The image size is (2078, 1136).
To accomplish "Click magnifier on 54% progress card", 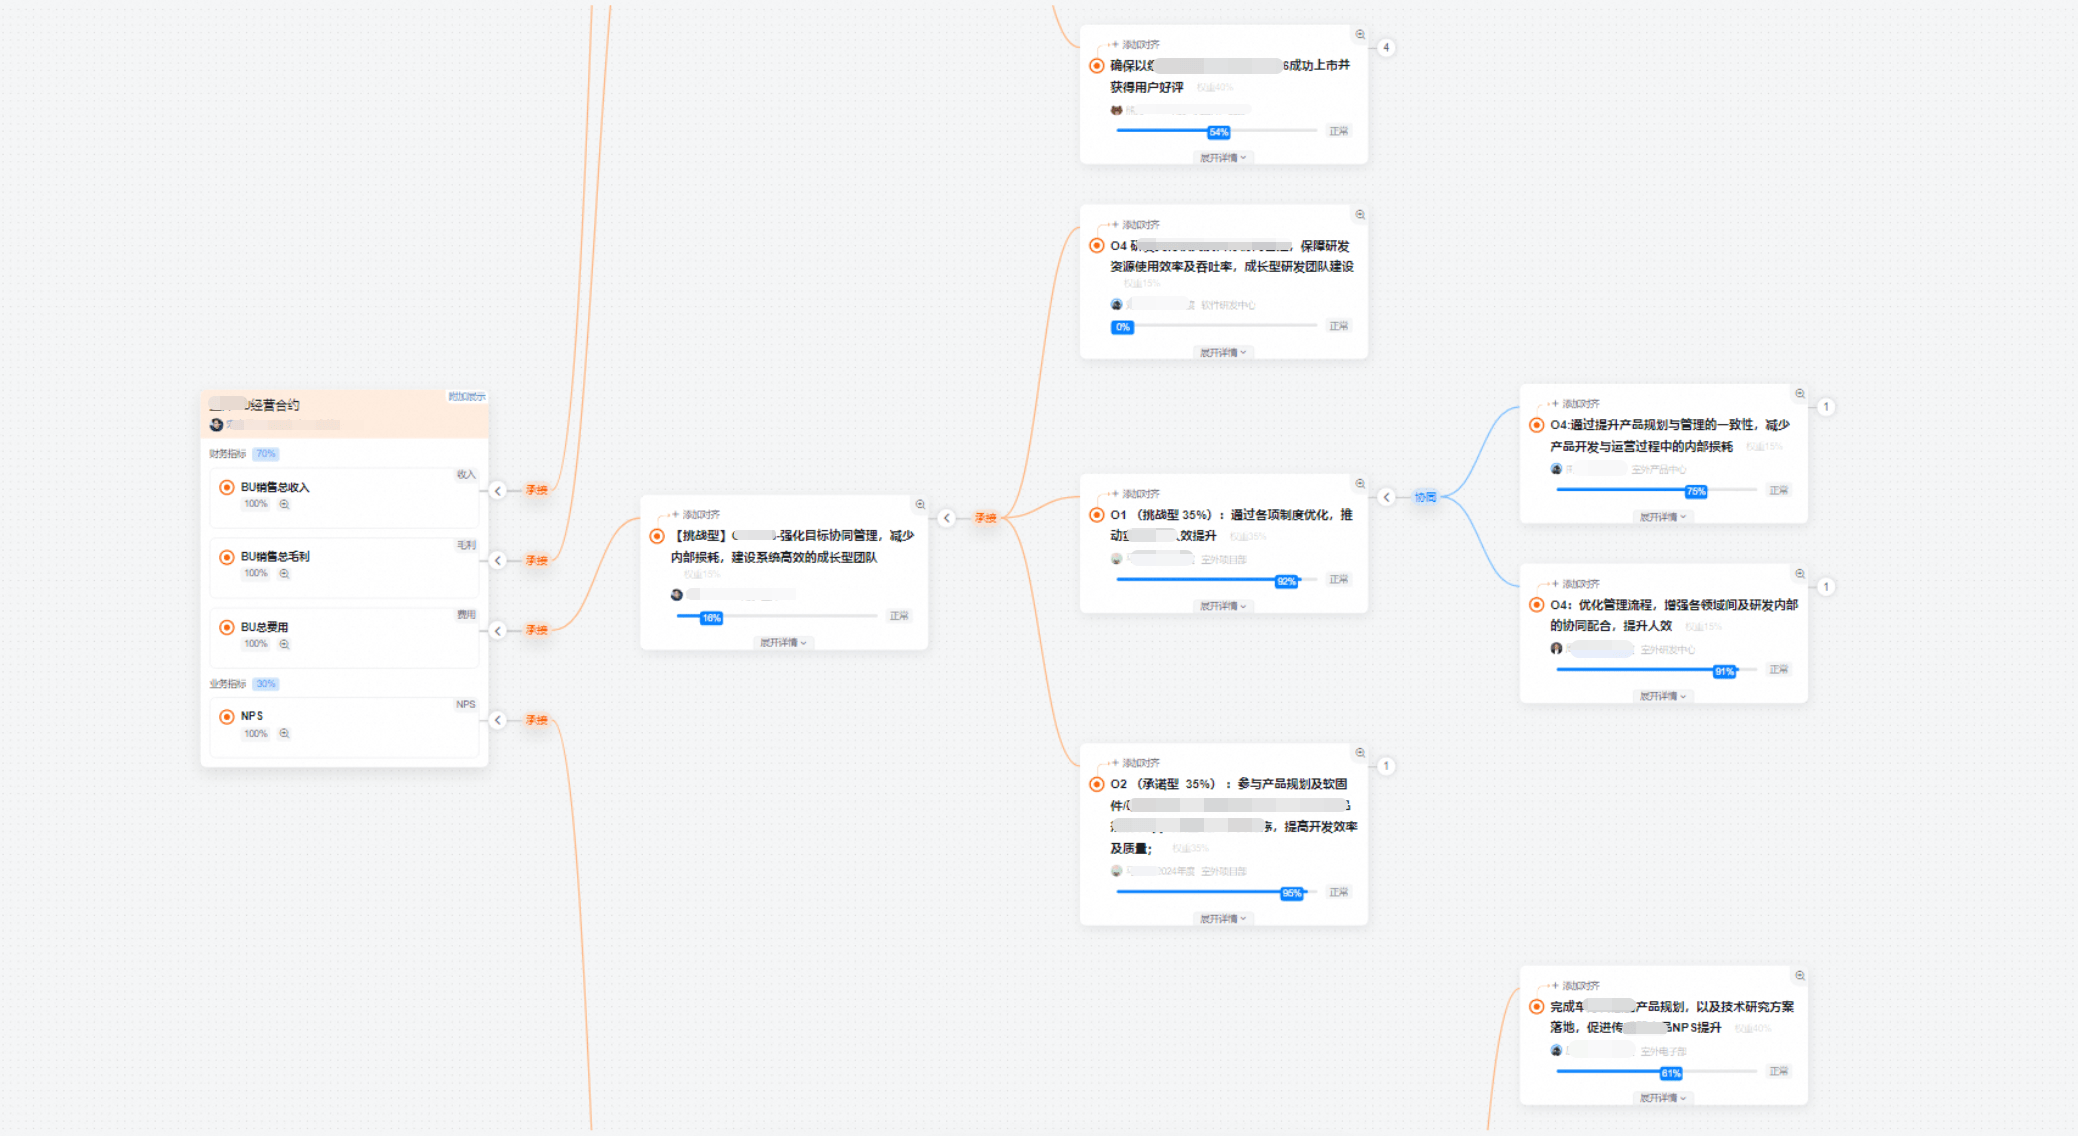I will click(x=1360, y=34).
